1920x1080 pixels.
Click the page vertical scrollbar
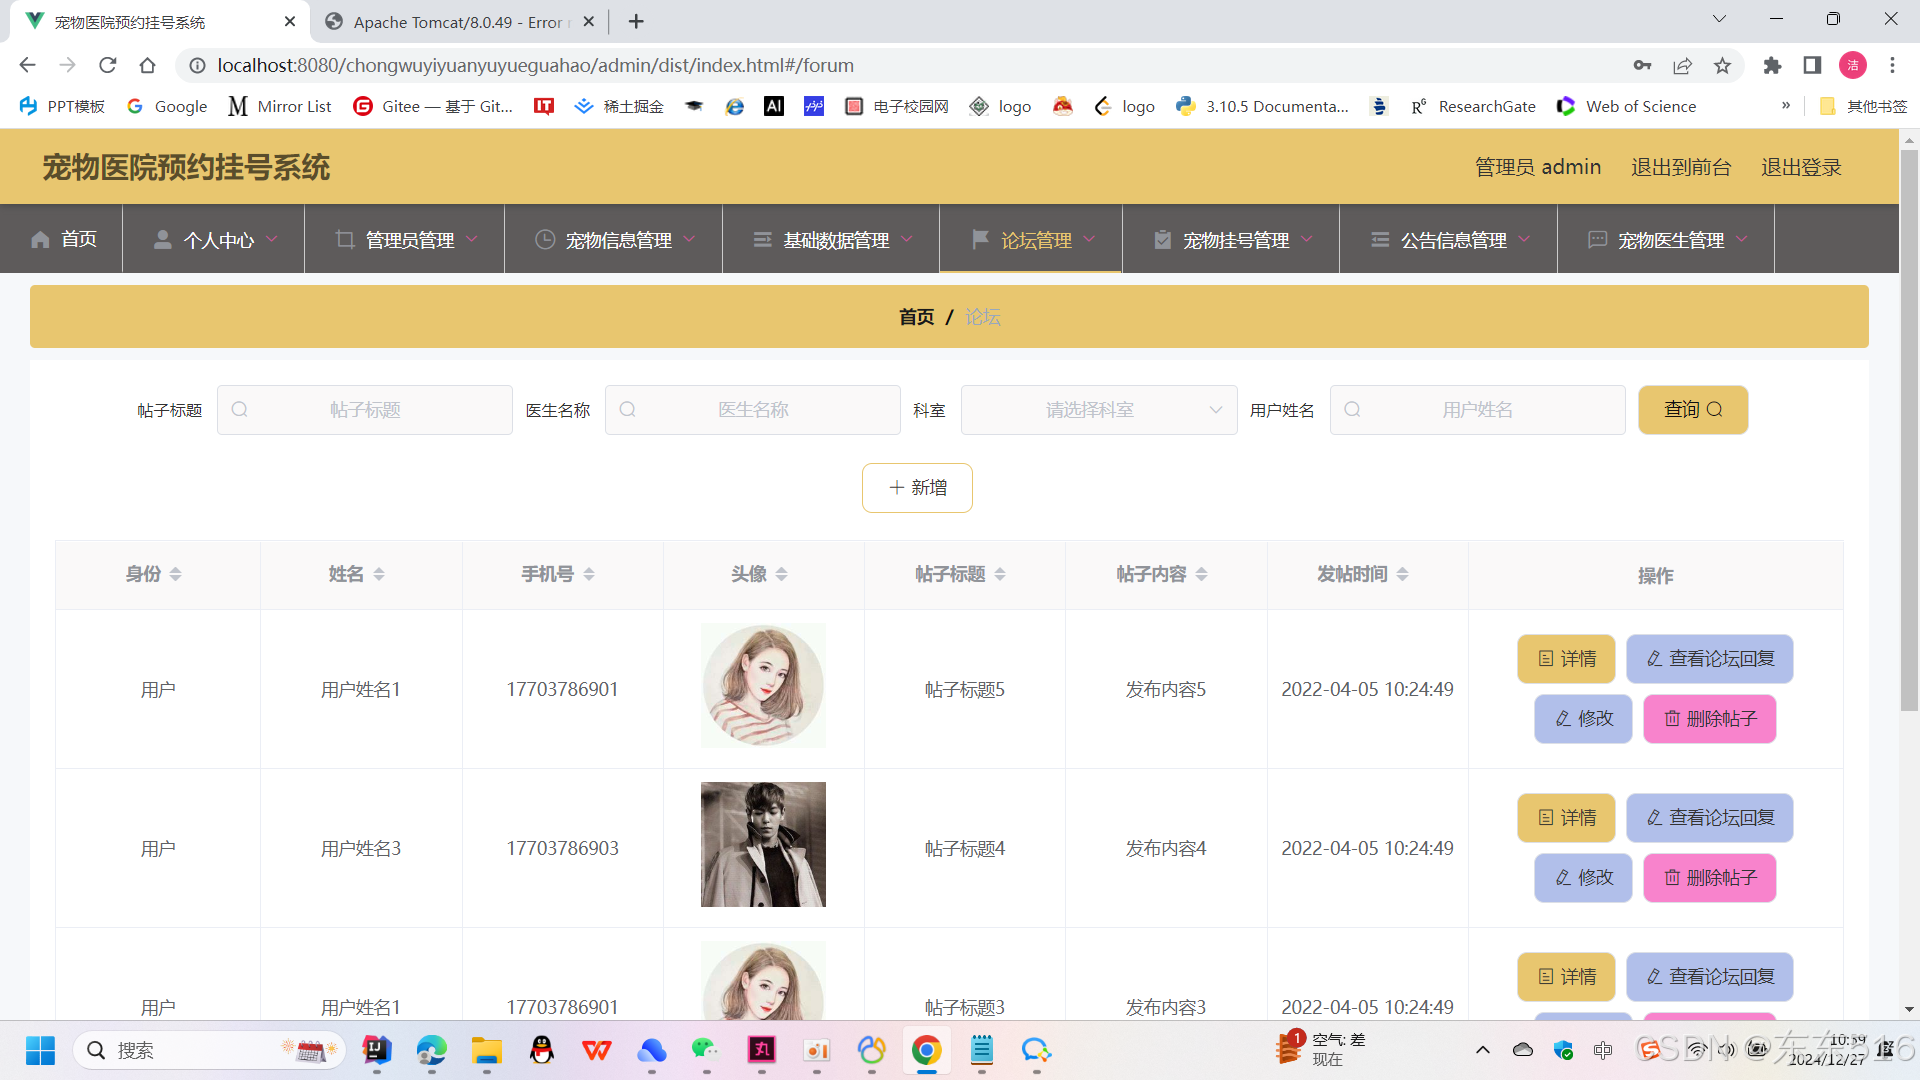[1908, 430]
